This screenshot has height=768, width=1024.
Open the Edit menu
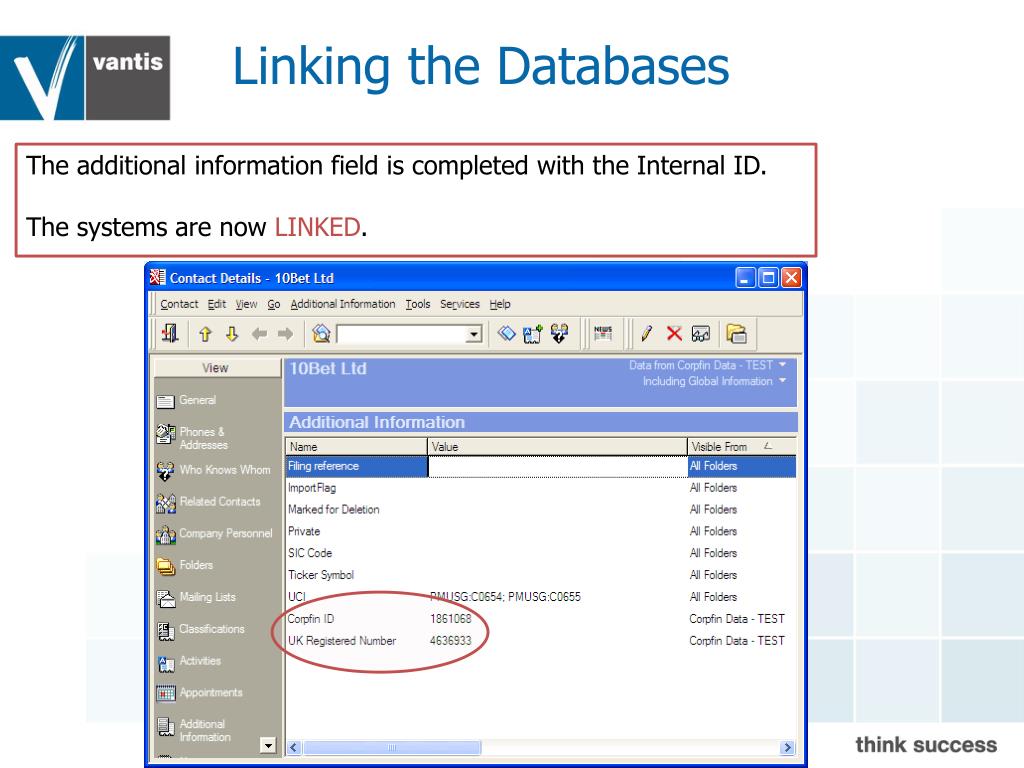217,304
